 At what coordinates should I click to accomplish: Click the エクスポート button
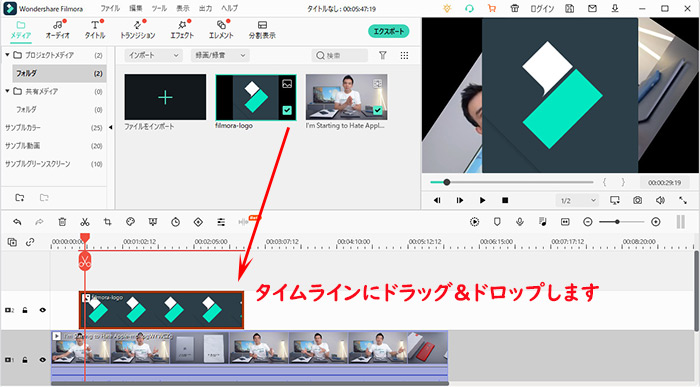coord(388,31)
